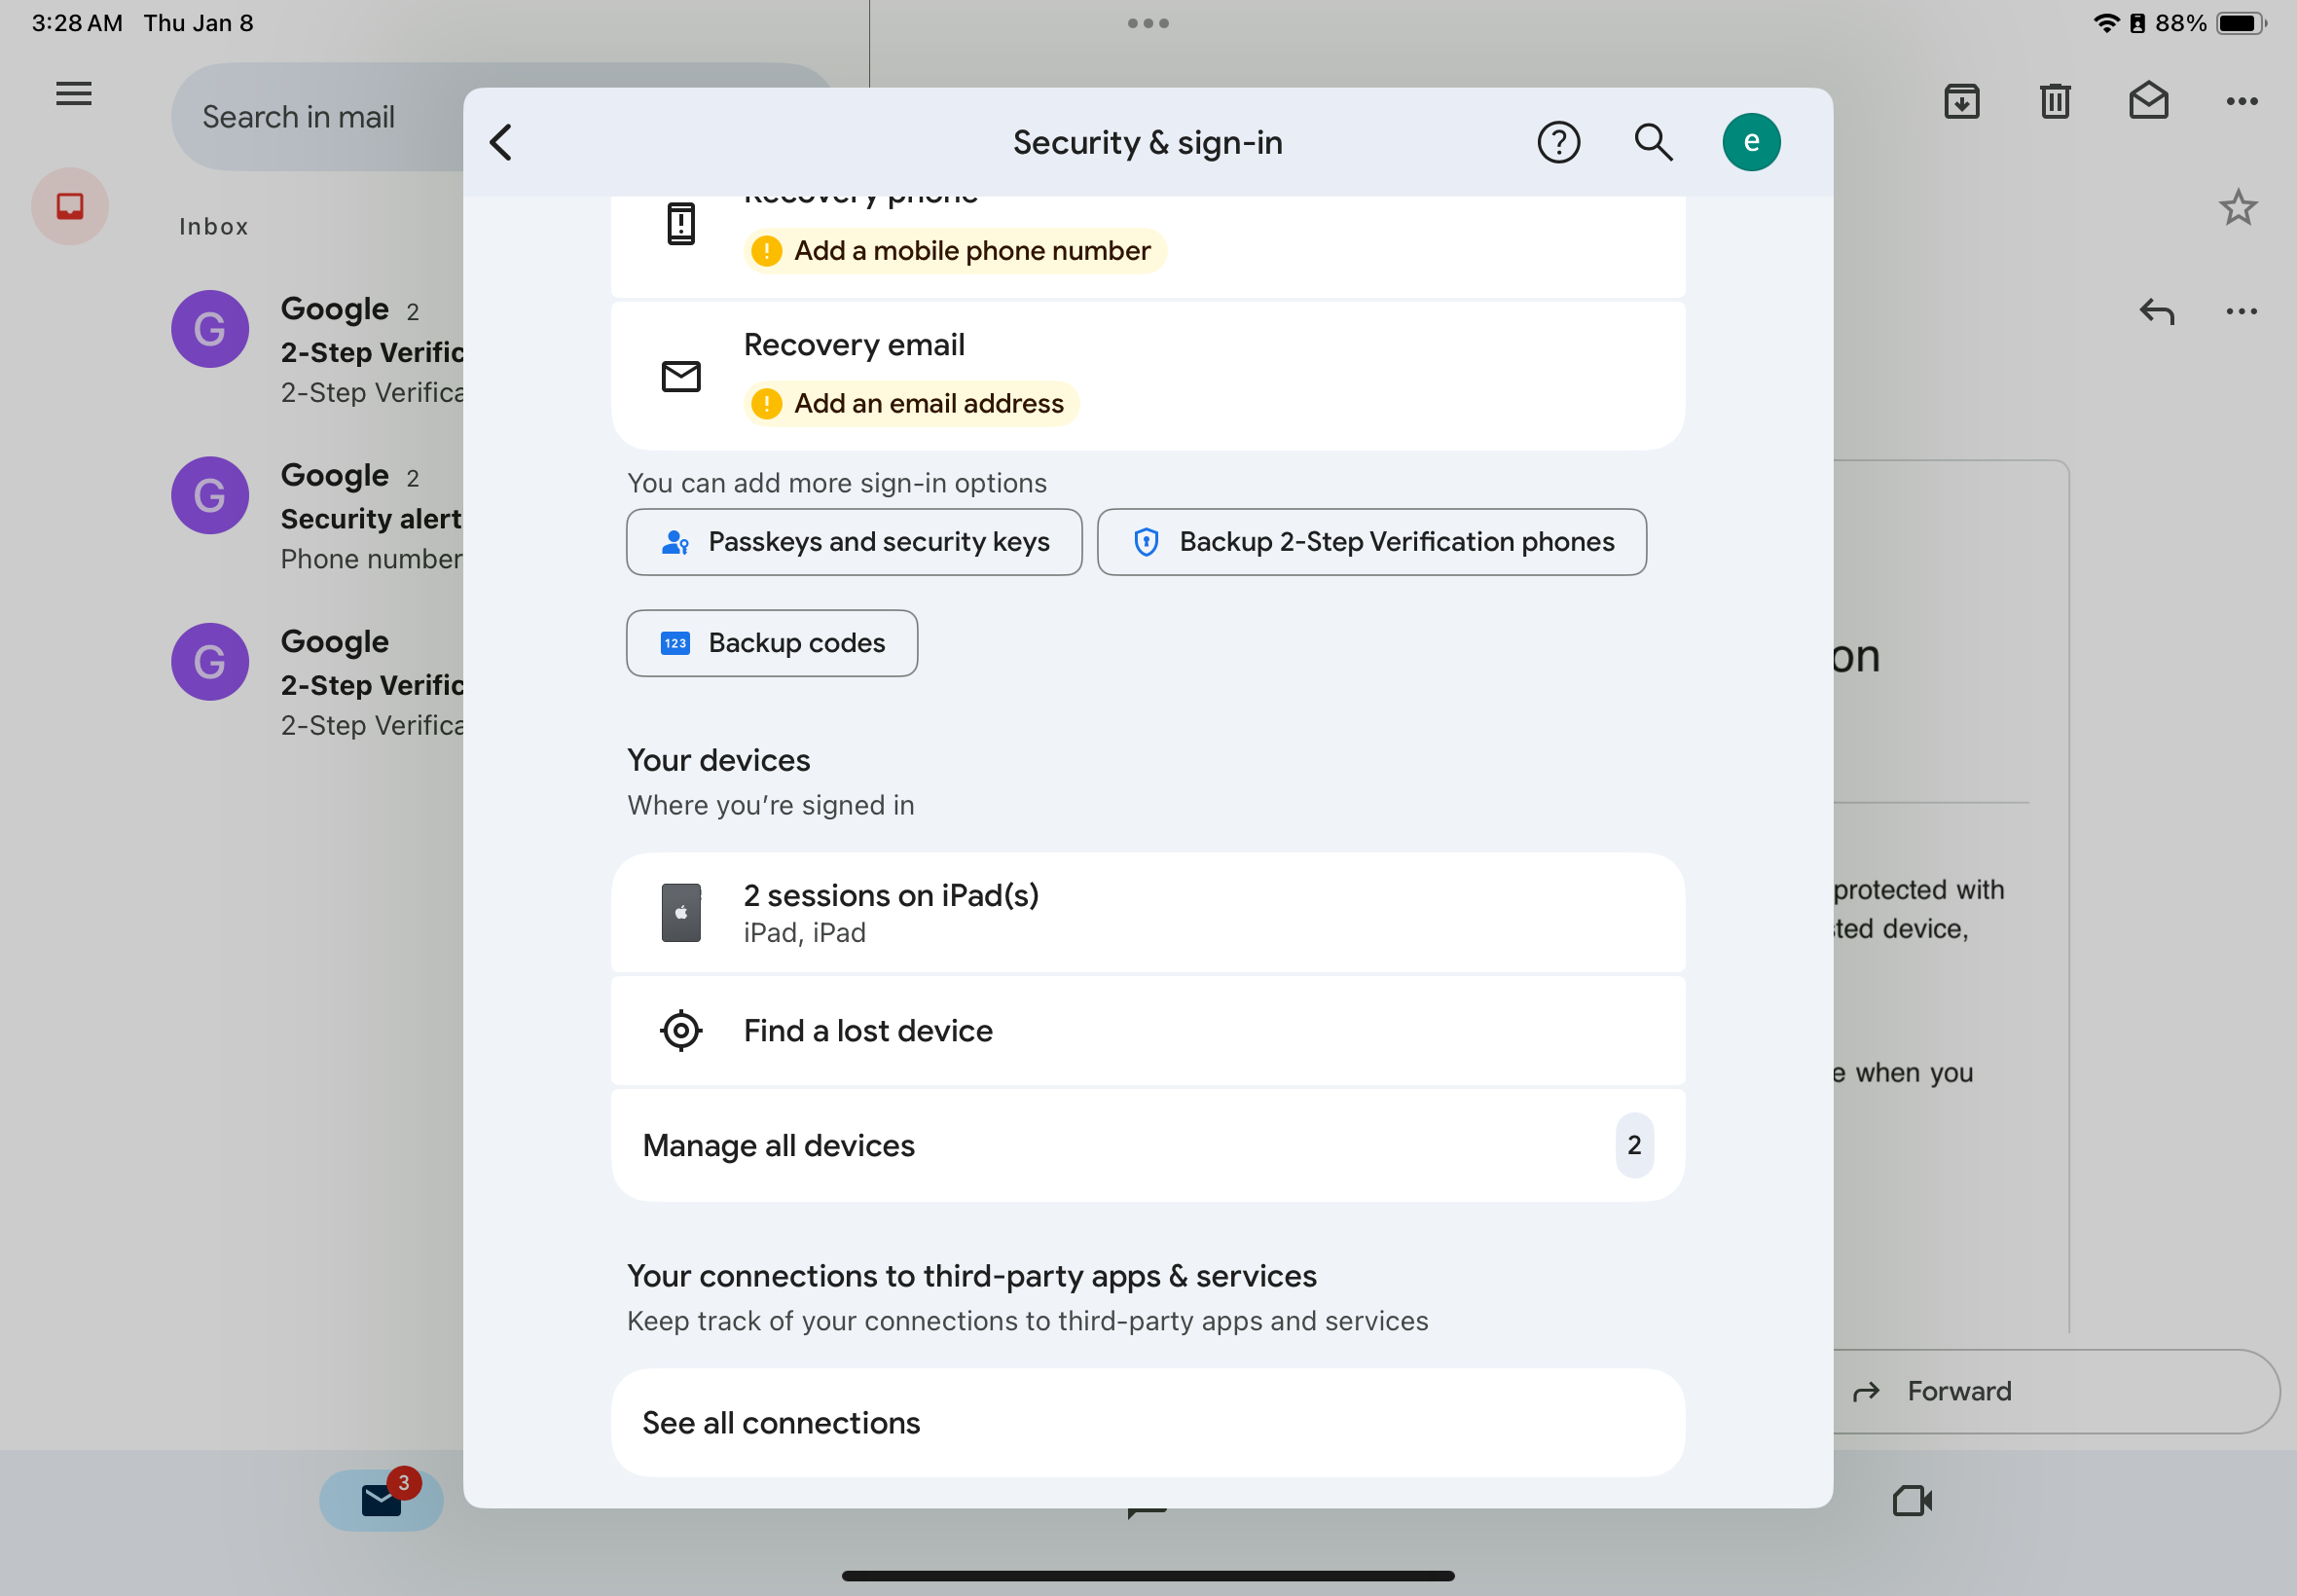Viewport: 2297px width, 1596px height.
Task: Select Find a lost device
Action: [1148, 1030]
